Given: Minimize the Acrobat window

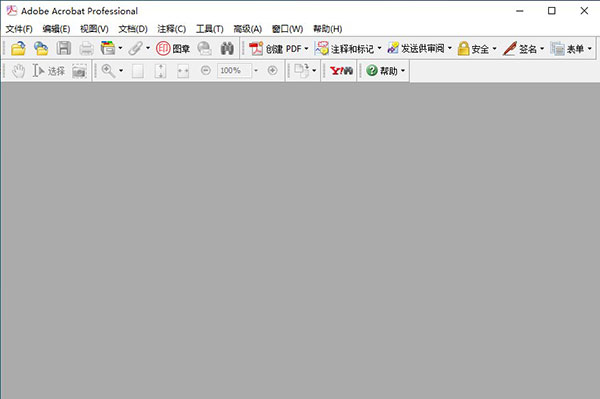Looking at the screenshot, I should (519, 11).
